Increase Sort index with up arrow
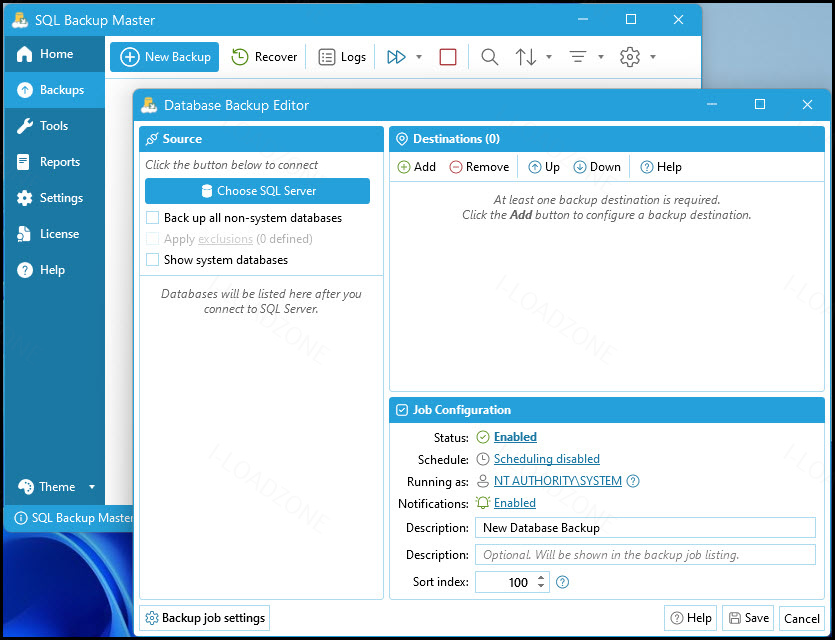The height and width of the screenshot is (640, 835). 541,577
